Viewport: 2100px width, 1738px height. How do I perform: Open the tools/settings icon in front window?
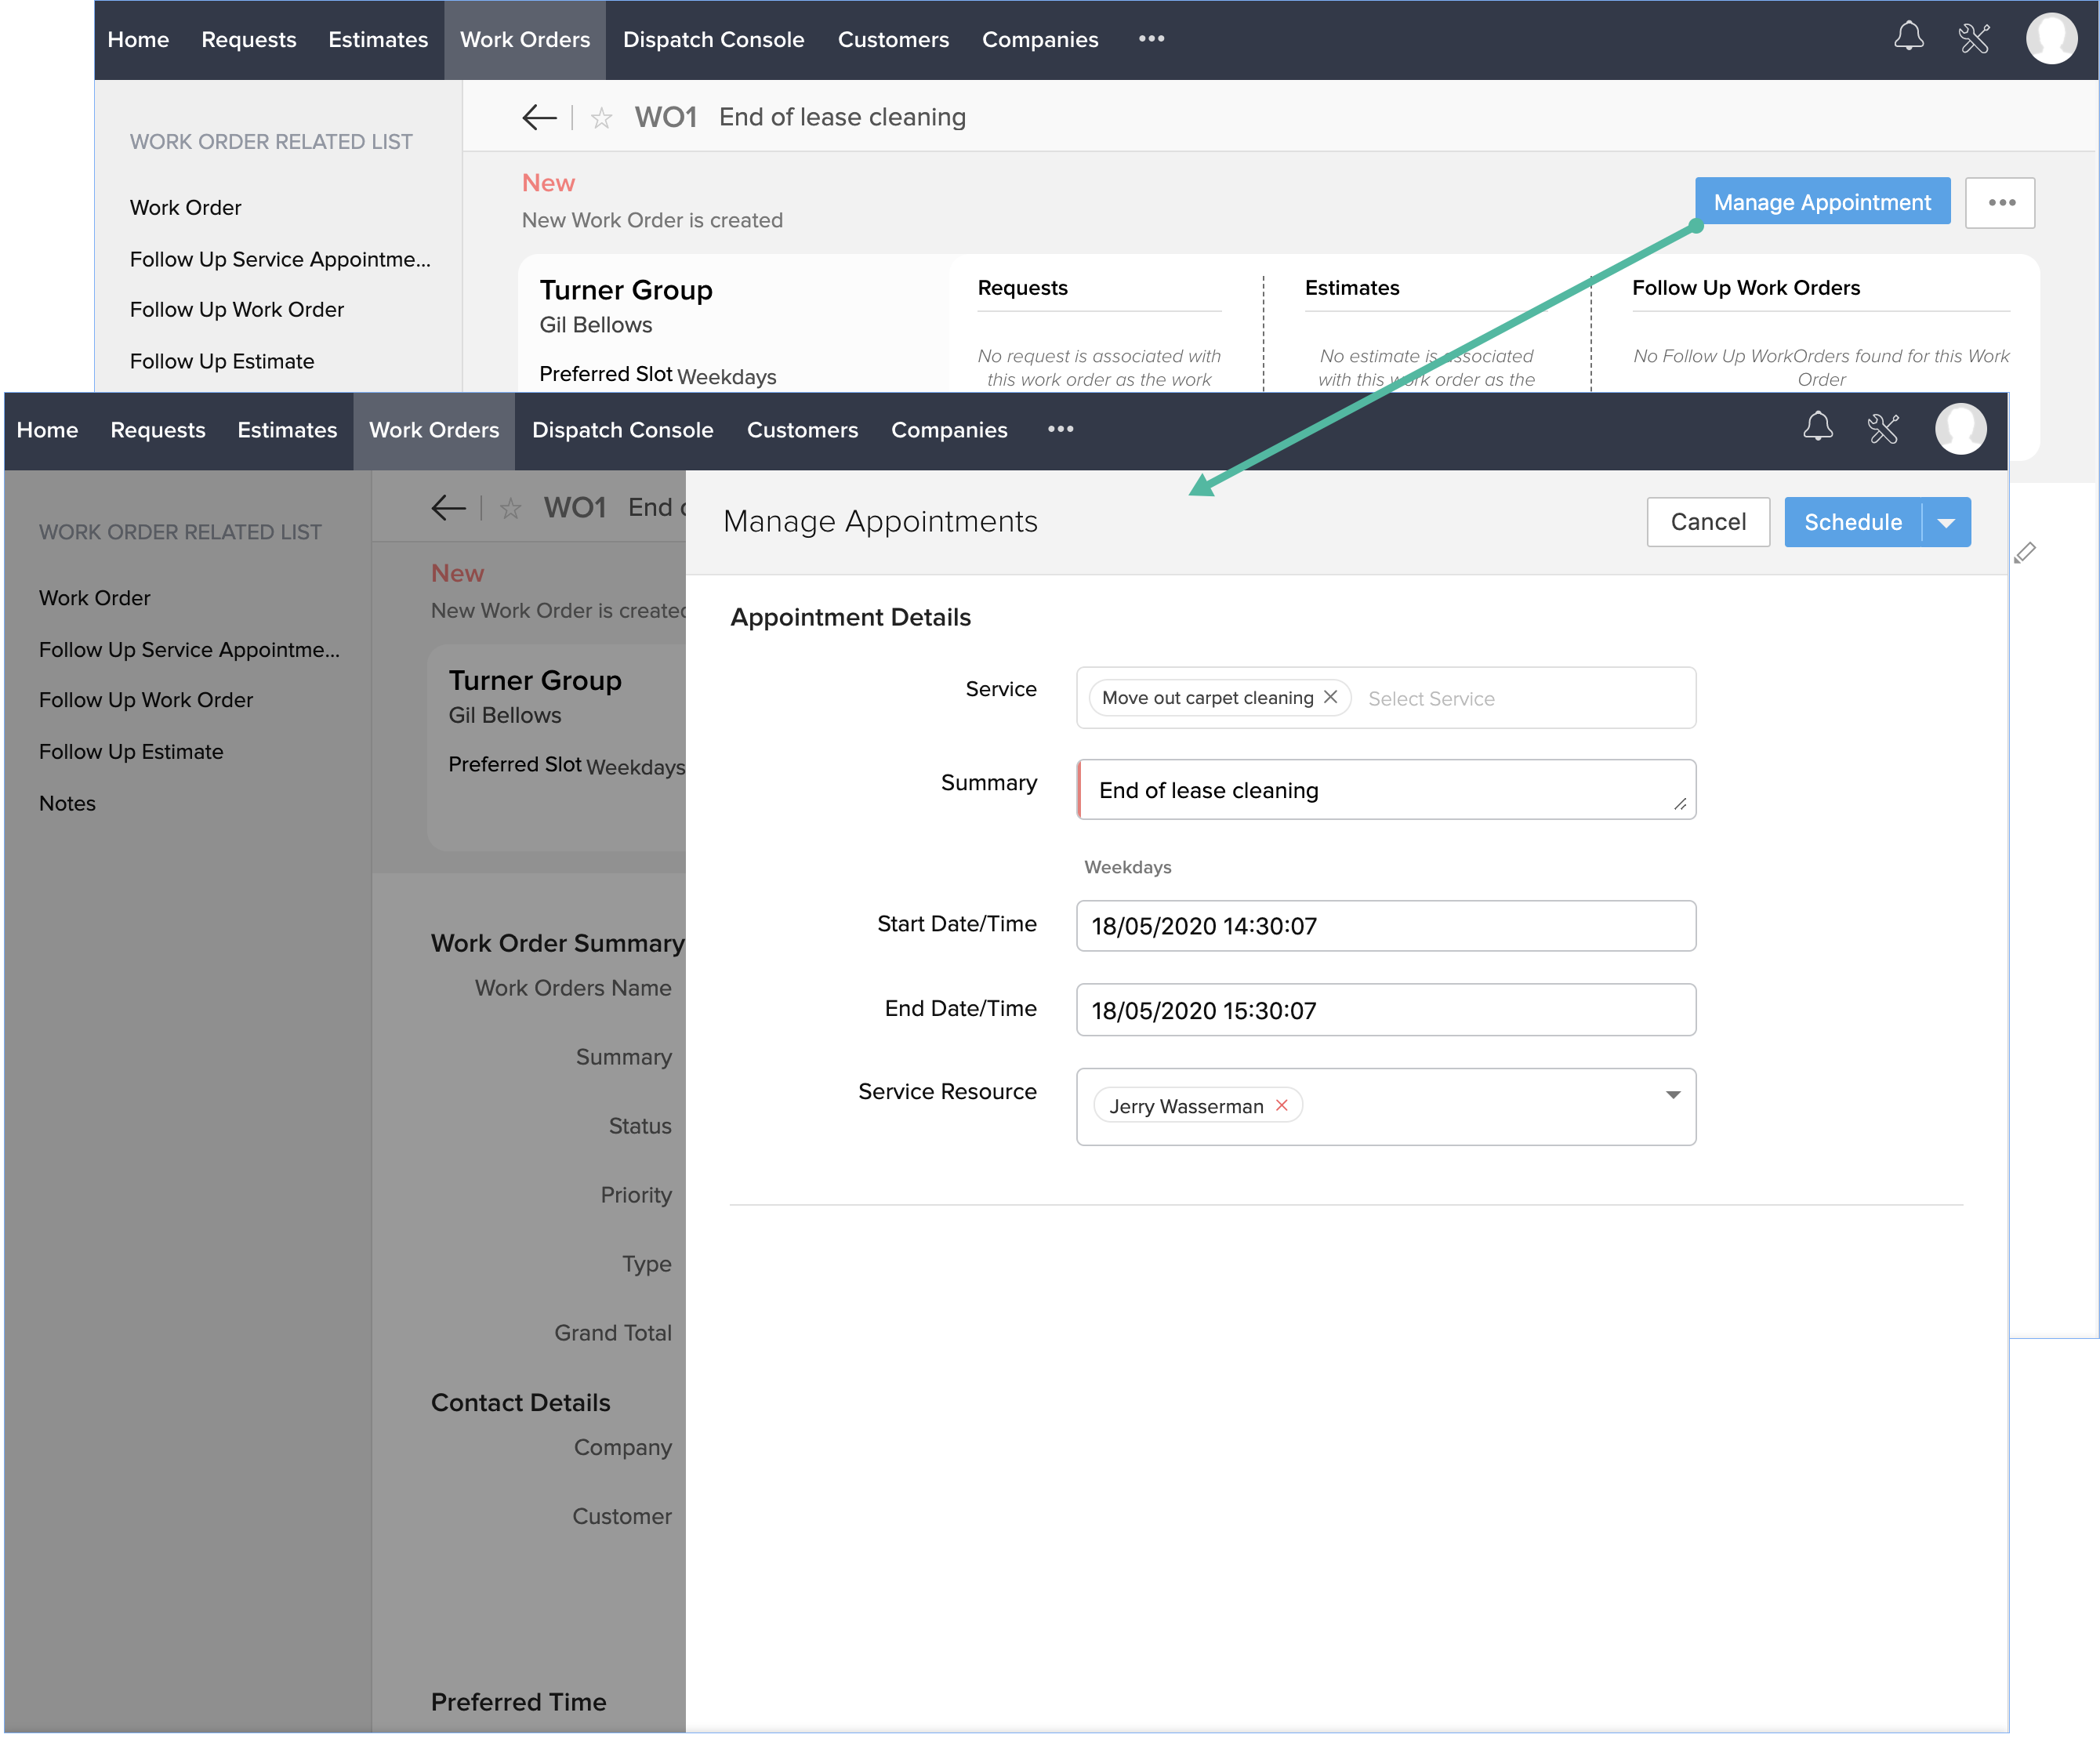(x=1882, y=429)
